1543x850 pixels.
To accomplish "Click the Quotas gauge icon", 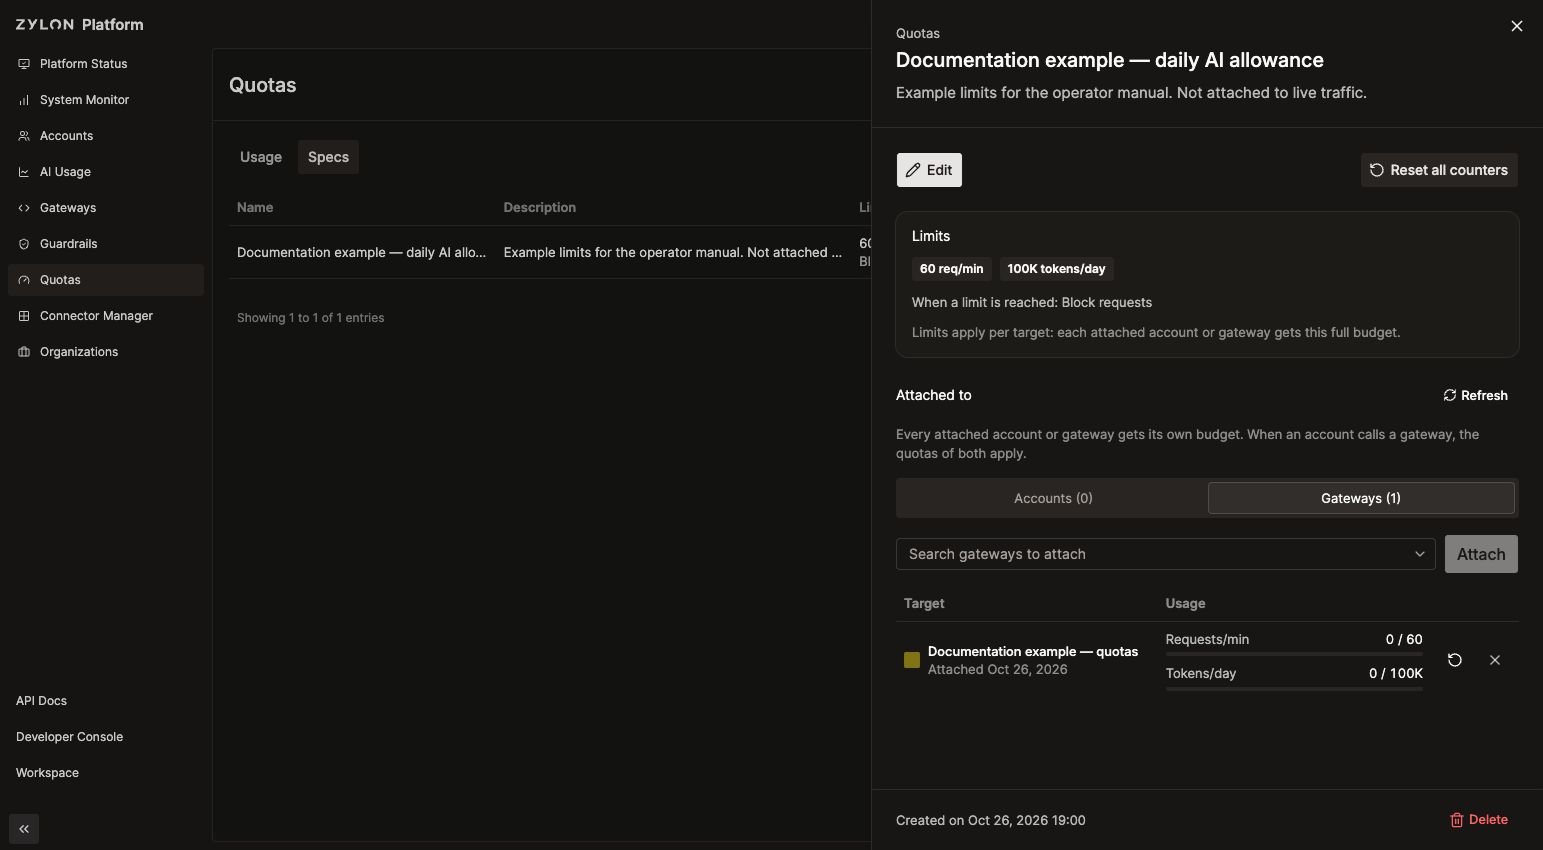I will click(24, 280).
